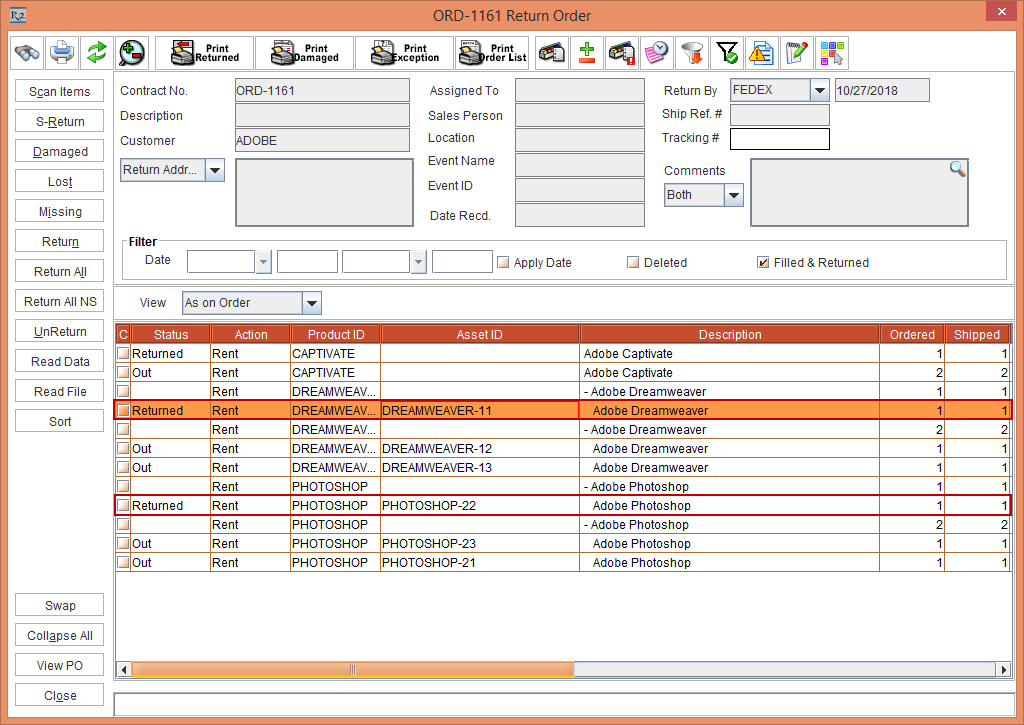Screen dimensions: 1024x725
Task: Click the binoculars search icon
Action: 27,52
